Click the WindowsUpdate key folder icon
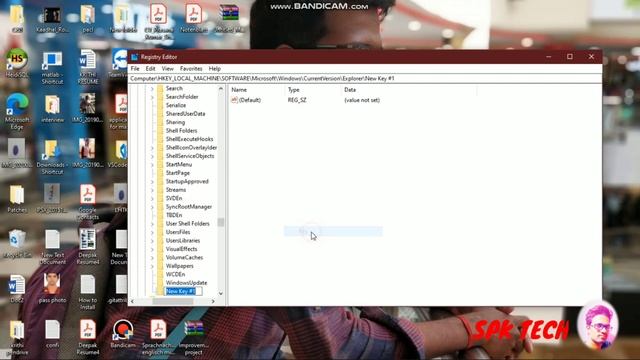Screen dimensions: 640x360 [160, 282]
